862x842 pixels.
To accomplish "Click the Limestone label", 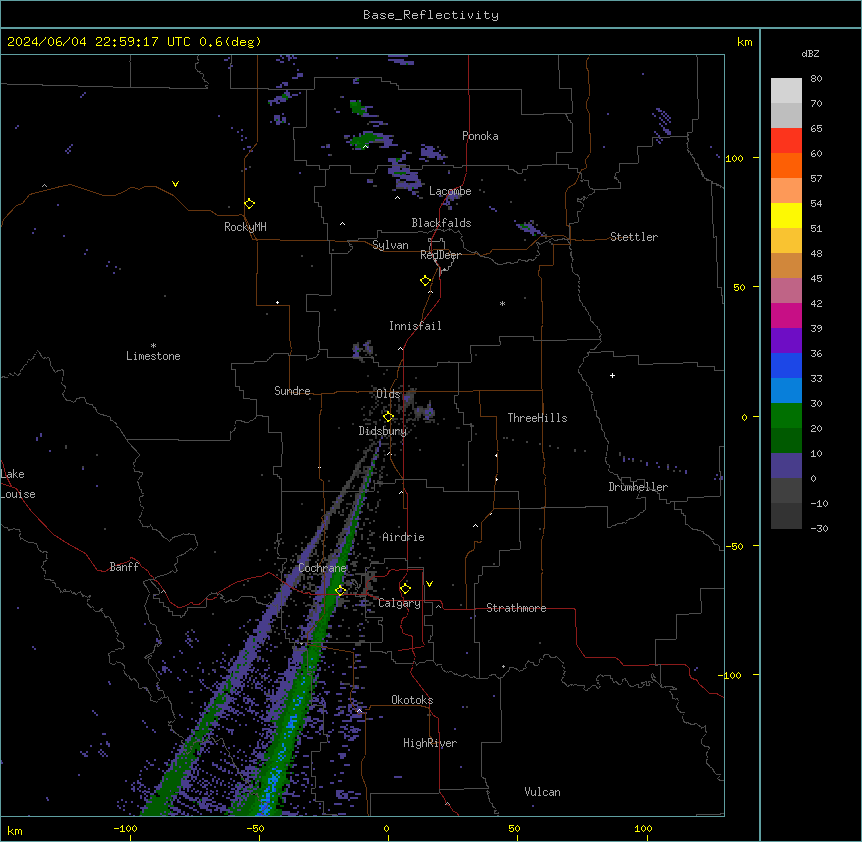I will coord(153,356).
